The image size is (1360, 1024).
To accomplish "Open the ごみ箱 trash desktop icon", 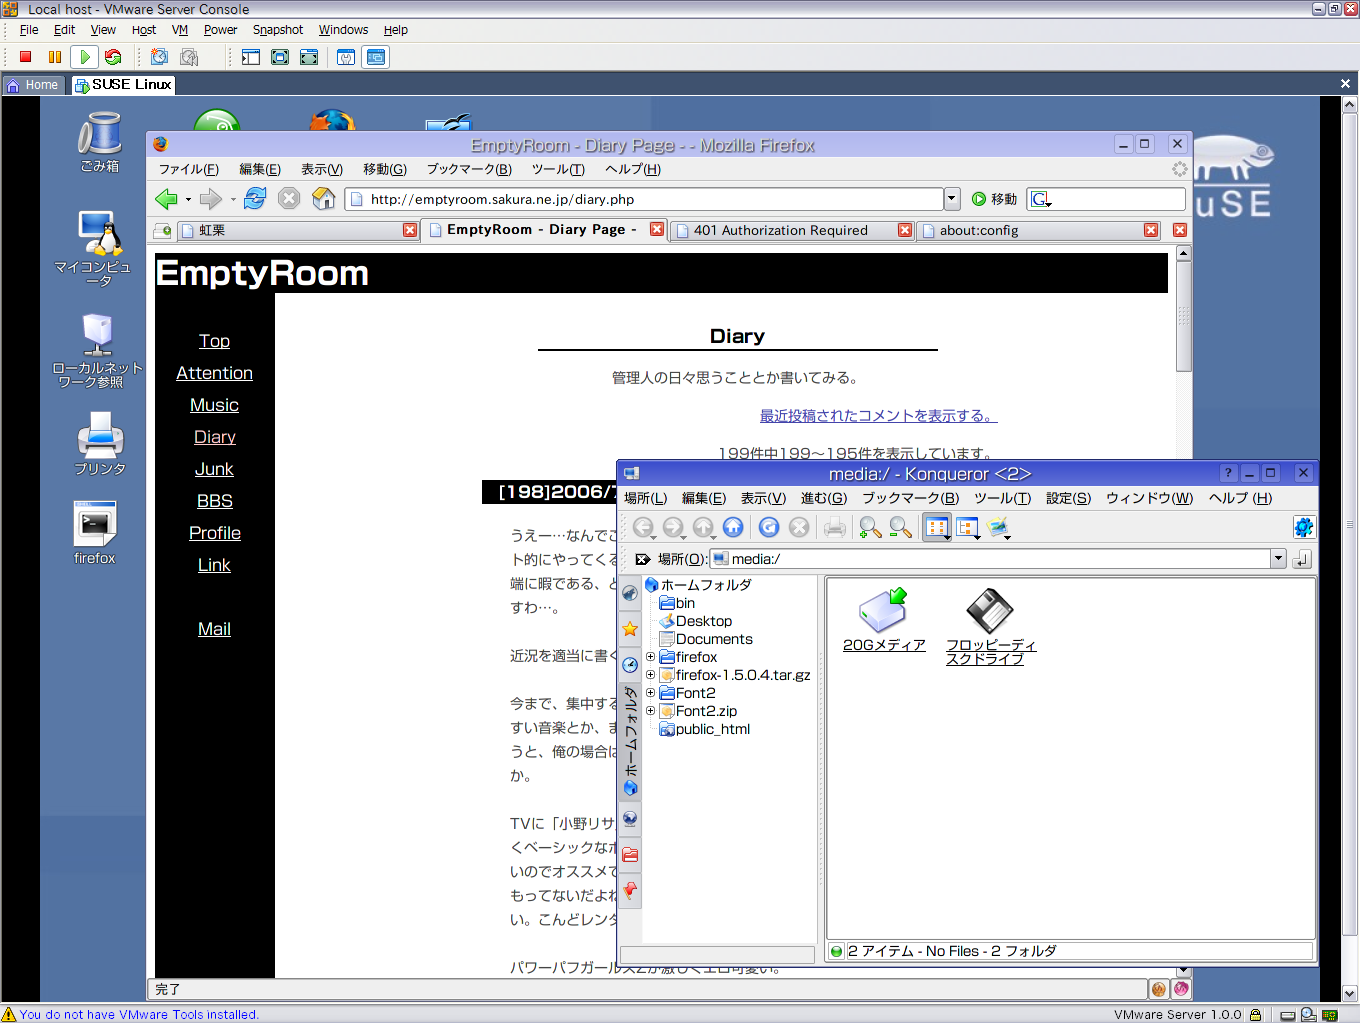I will (x=100, y=141).
